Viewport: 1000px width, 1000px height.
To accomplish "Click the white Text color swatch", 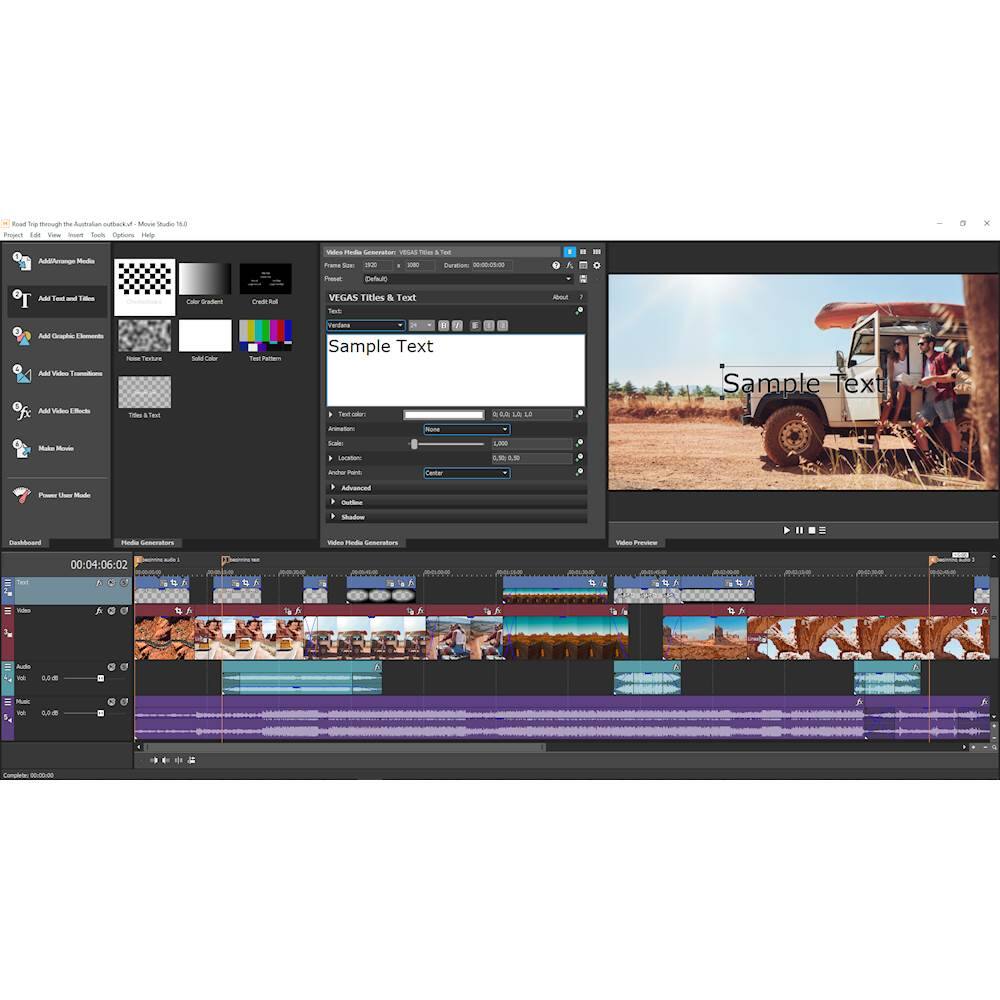I will pos(443,414).
